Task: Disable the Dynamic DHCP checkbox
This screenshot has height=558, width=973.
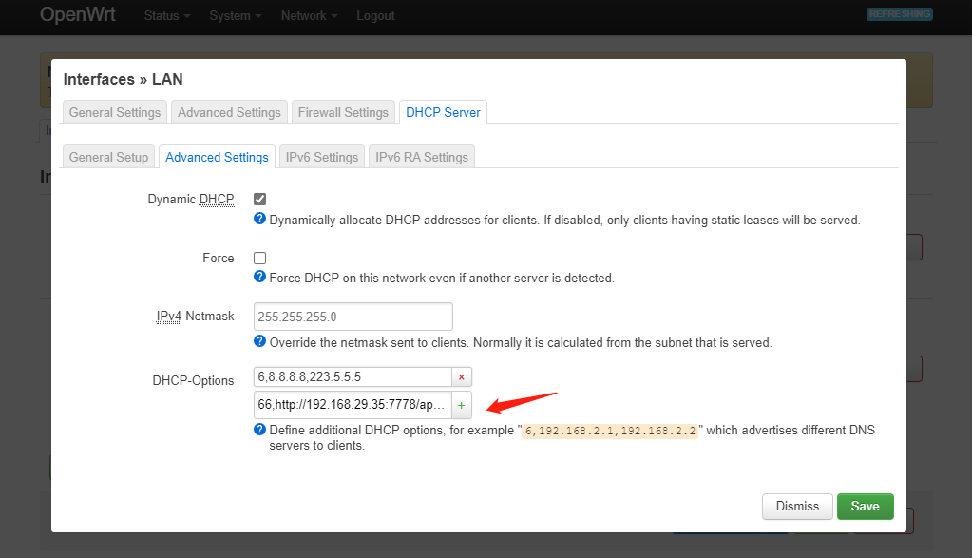Action: (x=260, y=199)
